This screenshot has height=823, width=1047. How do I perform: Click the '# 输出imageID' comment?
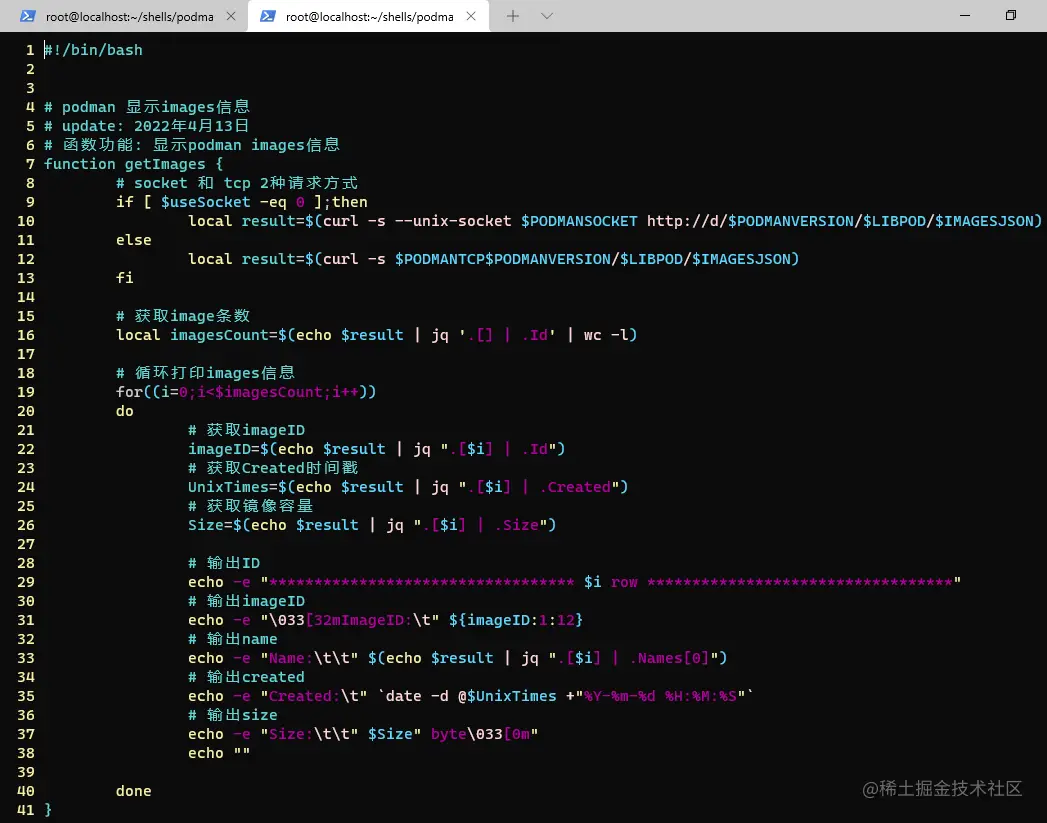pos(246,601)
